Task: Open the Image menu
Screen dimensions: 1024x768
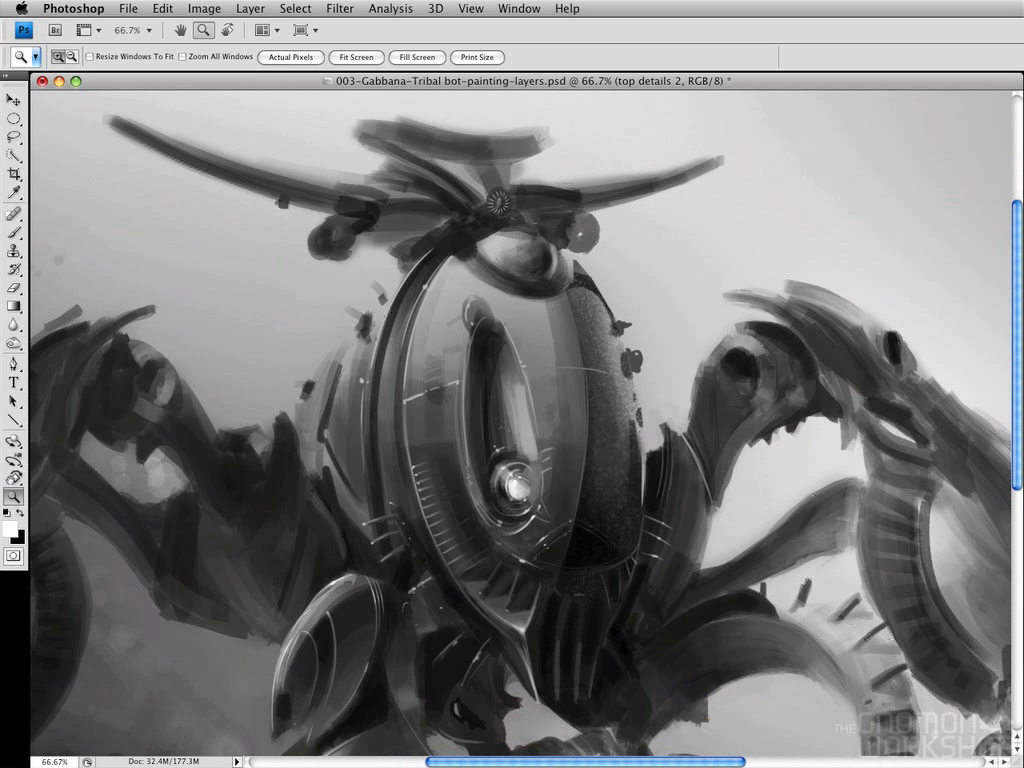Action: tap(204, 8)
